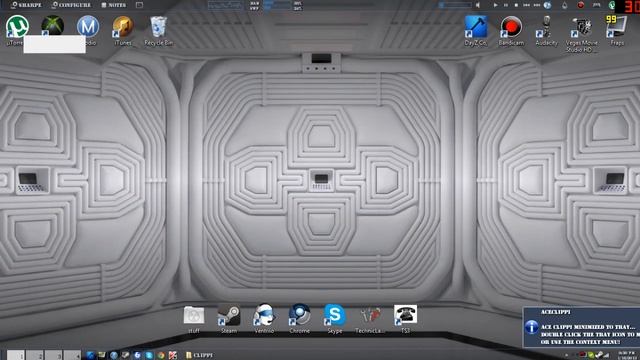This screenshot has height=360, width=640.
Task: Click the AceClippy tray notification balloon
Action: [581, 327]
